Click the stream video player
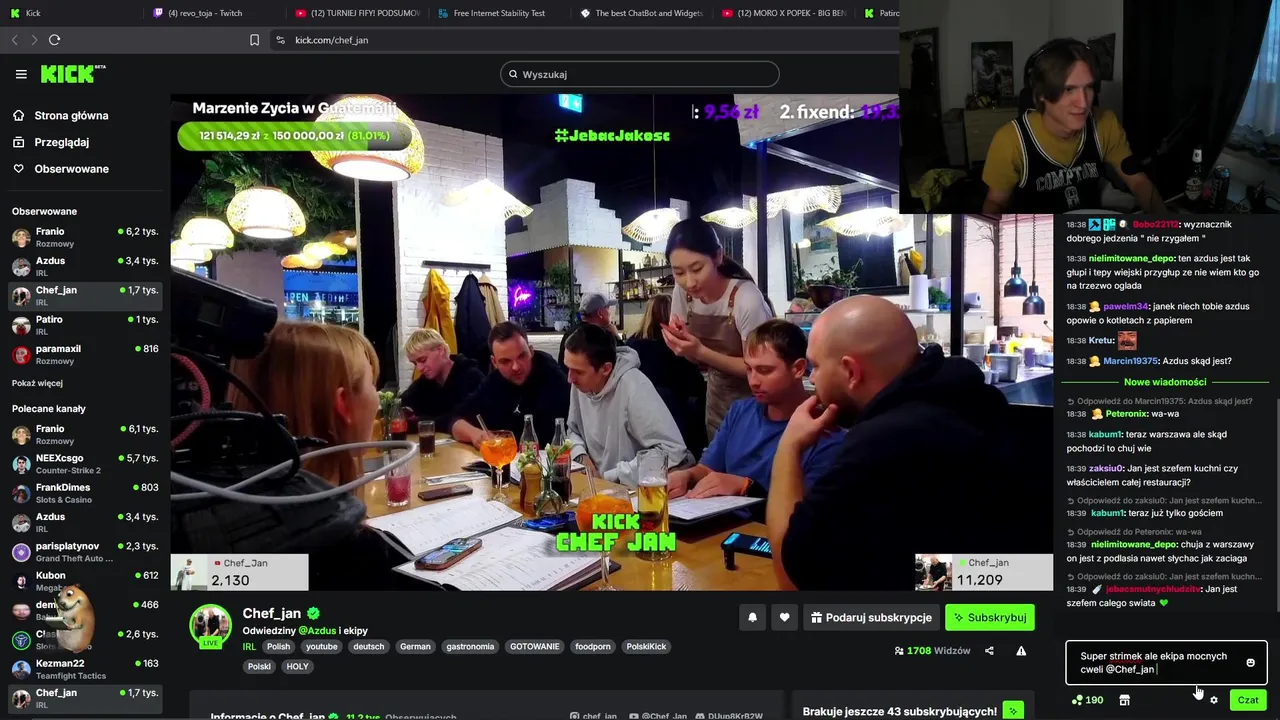The height and width of the screenshot is (720, 1280). pos(611,343)
